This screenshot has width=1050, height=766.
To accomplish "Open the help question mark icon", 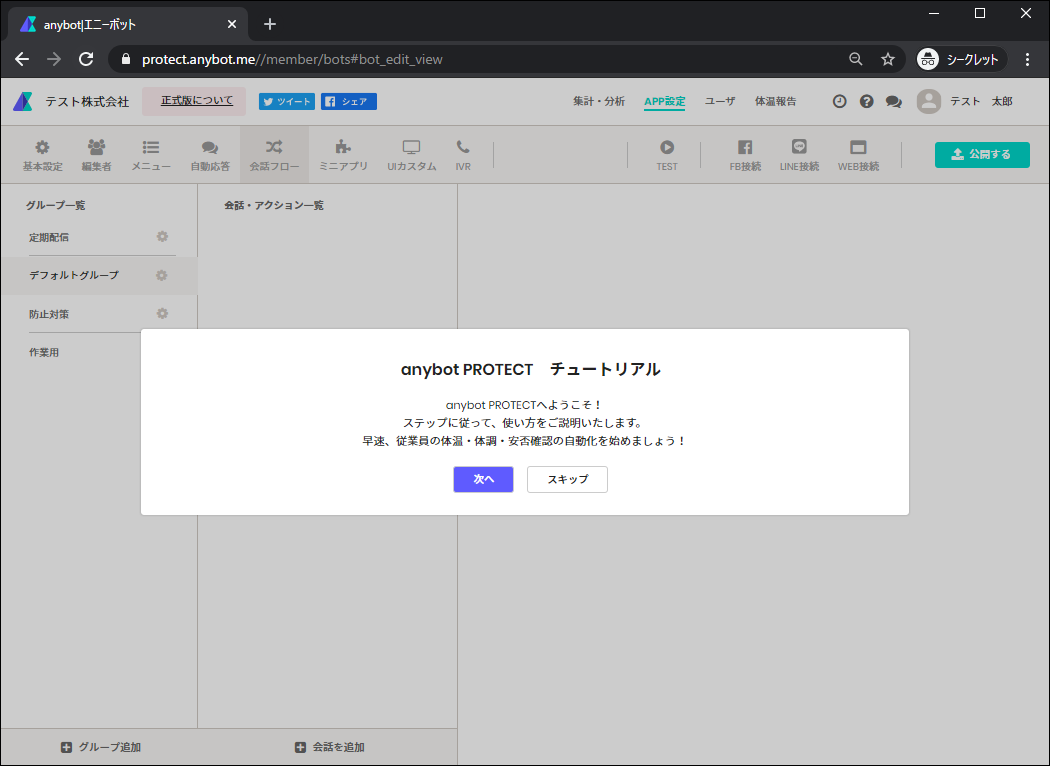I will [x=866, y=100].
